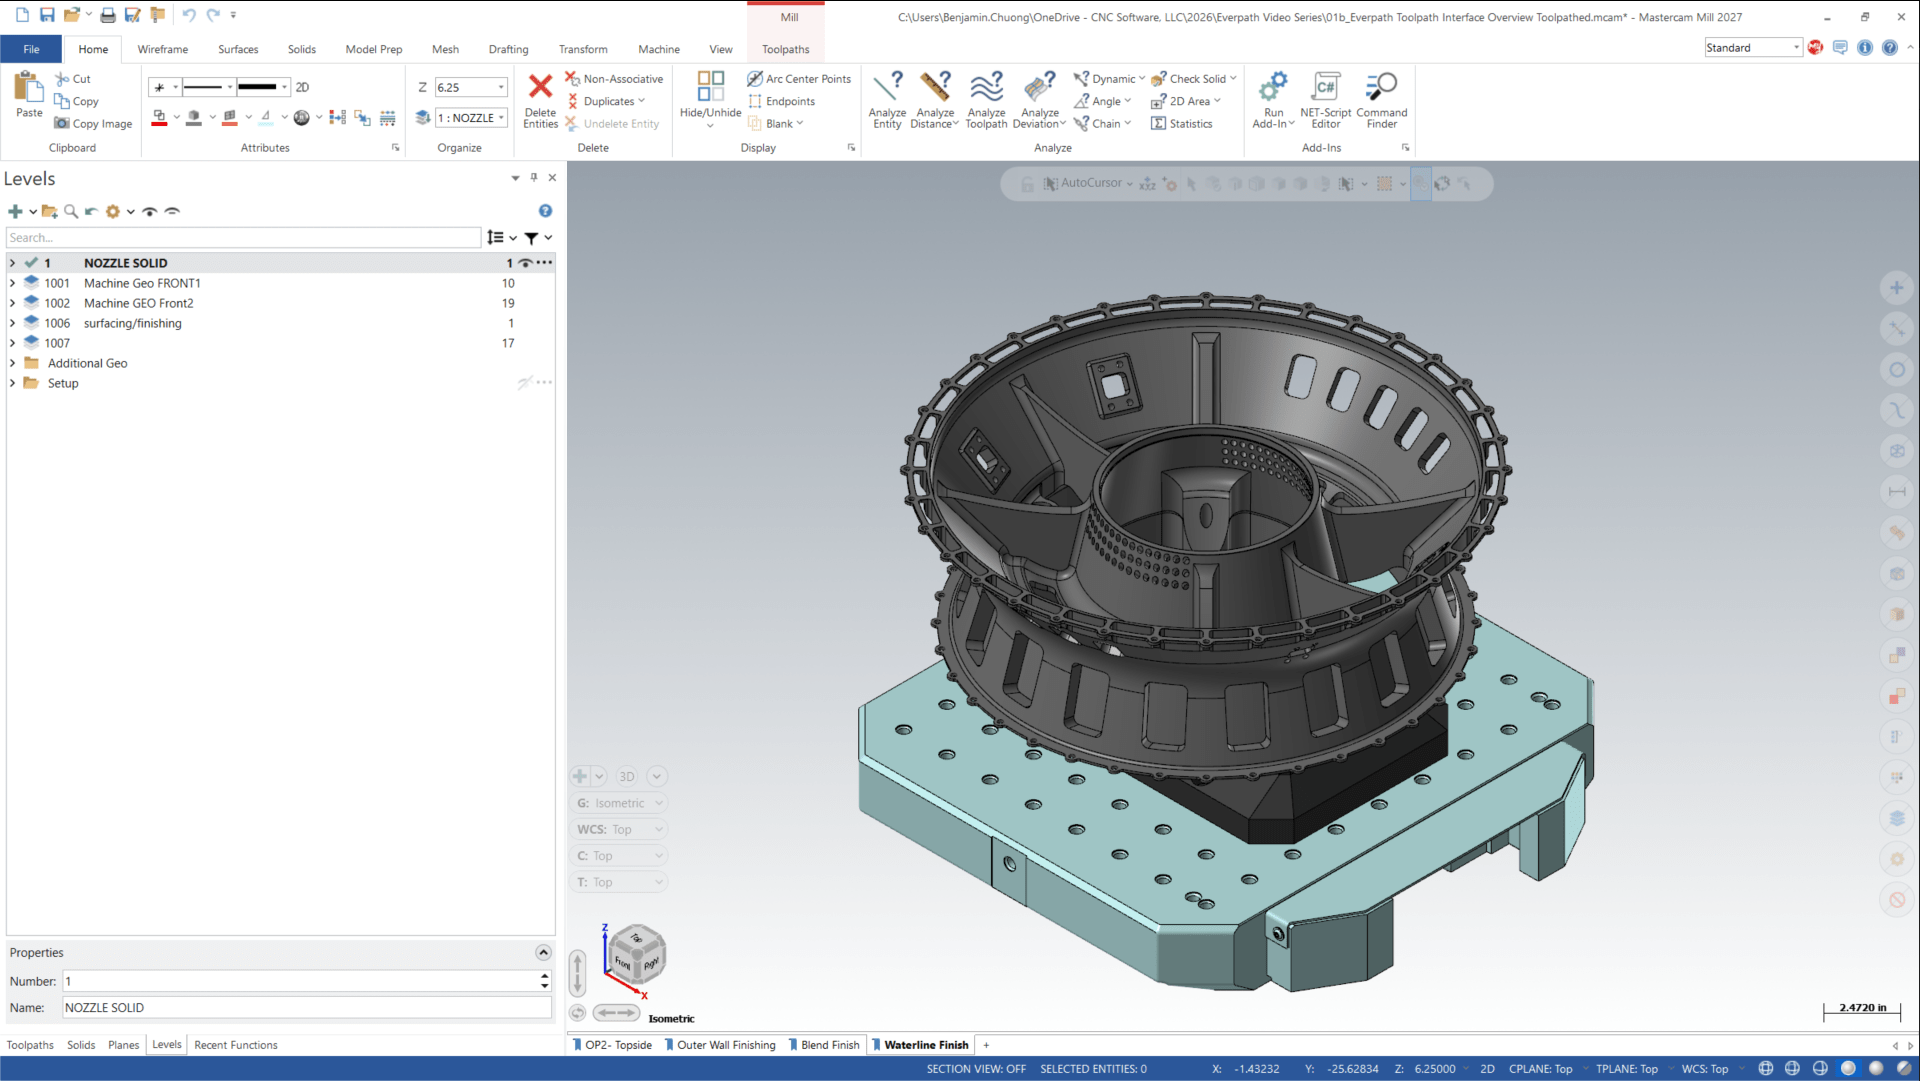Click the Analyze Distance ruler icon

935,87
